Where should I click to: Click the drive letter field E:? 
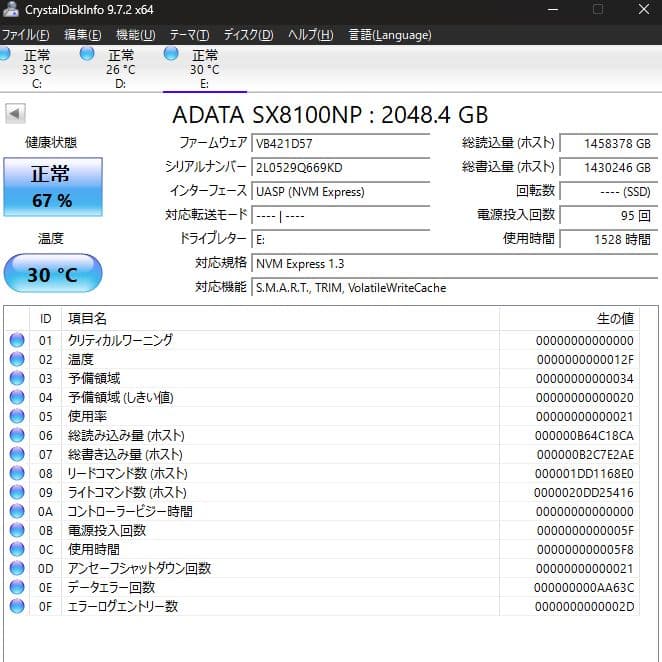pos(341,240)
